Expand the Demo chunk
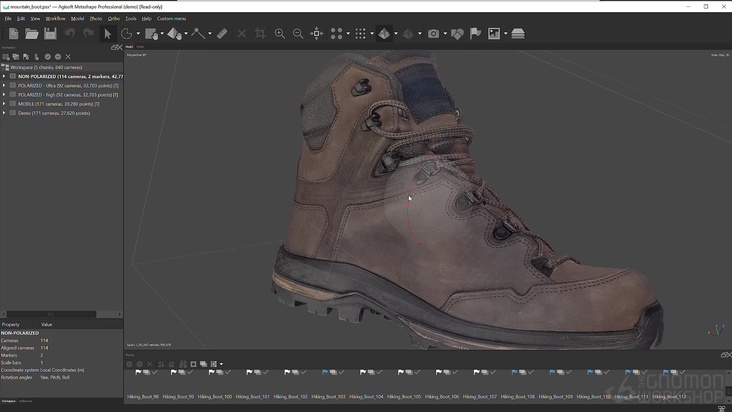Image resolution: width=732 pixels, height=412 pixels. click(4, 113)
